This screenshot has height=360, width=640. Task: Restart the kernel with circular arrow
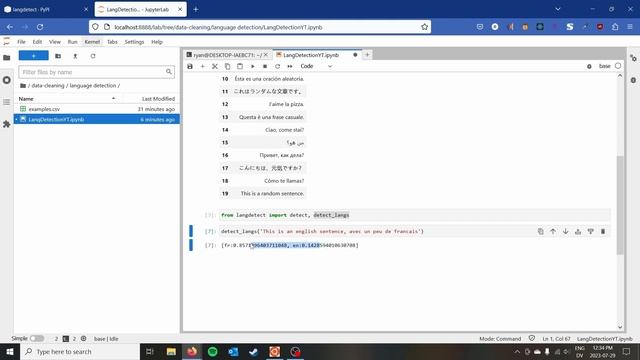278,66
